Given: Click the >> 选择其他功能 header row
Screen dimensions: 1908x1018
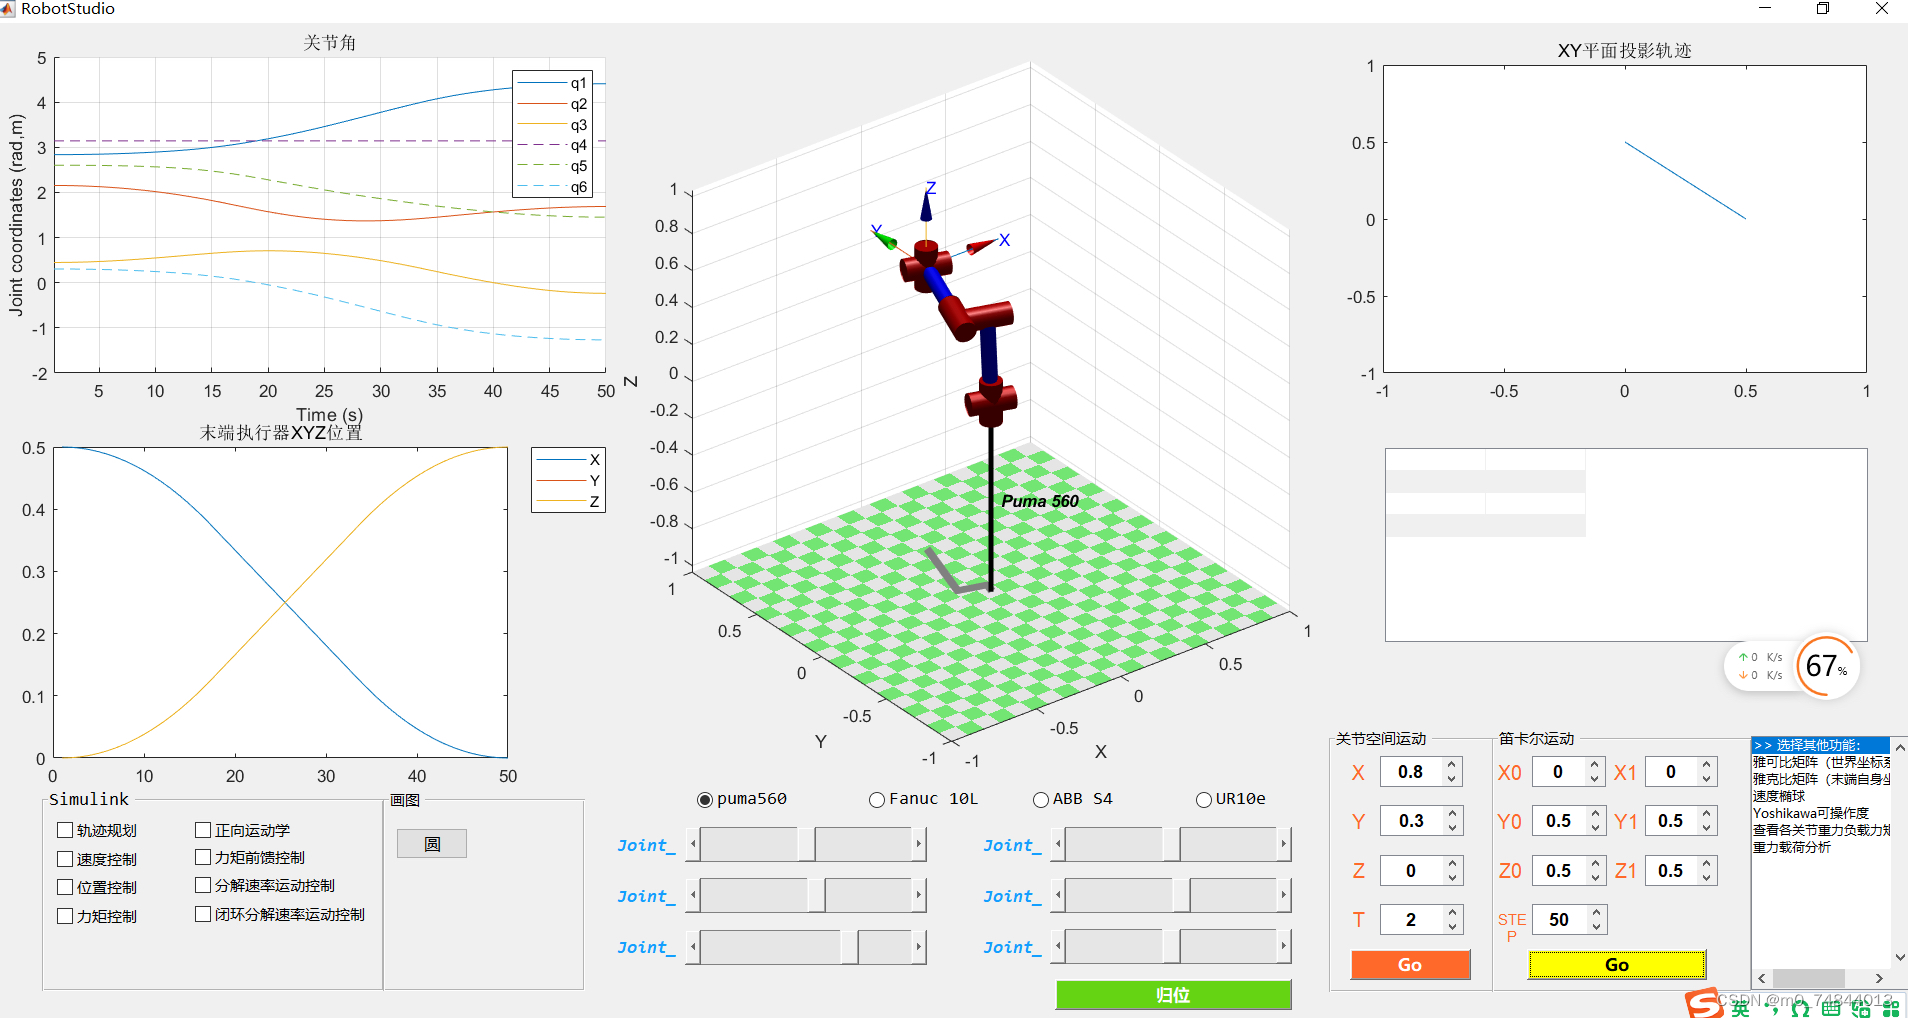Looking at the screenshot, I should point(1820,745).
